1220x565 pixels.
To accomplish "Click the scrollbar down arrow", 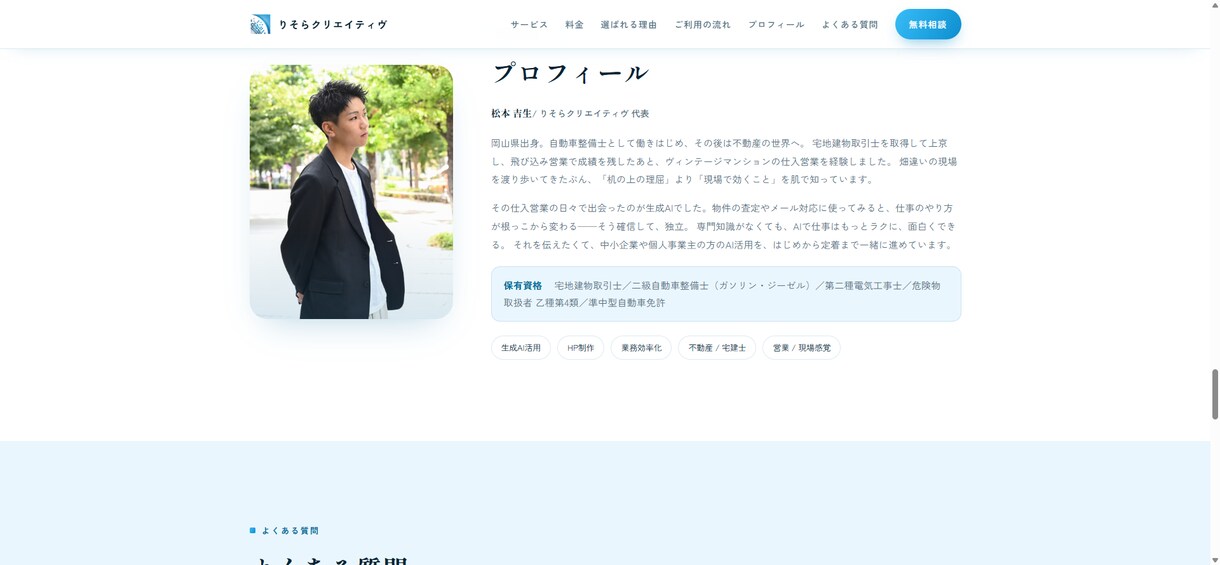I will tap(1215, 559).
